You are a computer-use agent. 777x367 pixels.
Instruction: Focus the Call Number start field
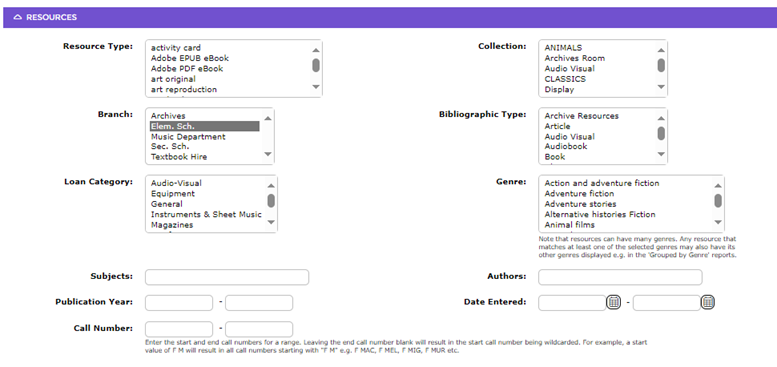[179, 329]
